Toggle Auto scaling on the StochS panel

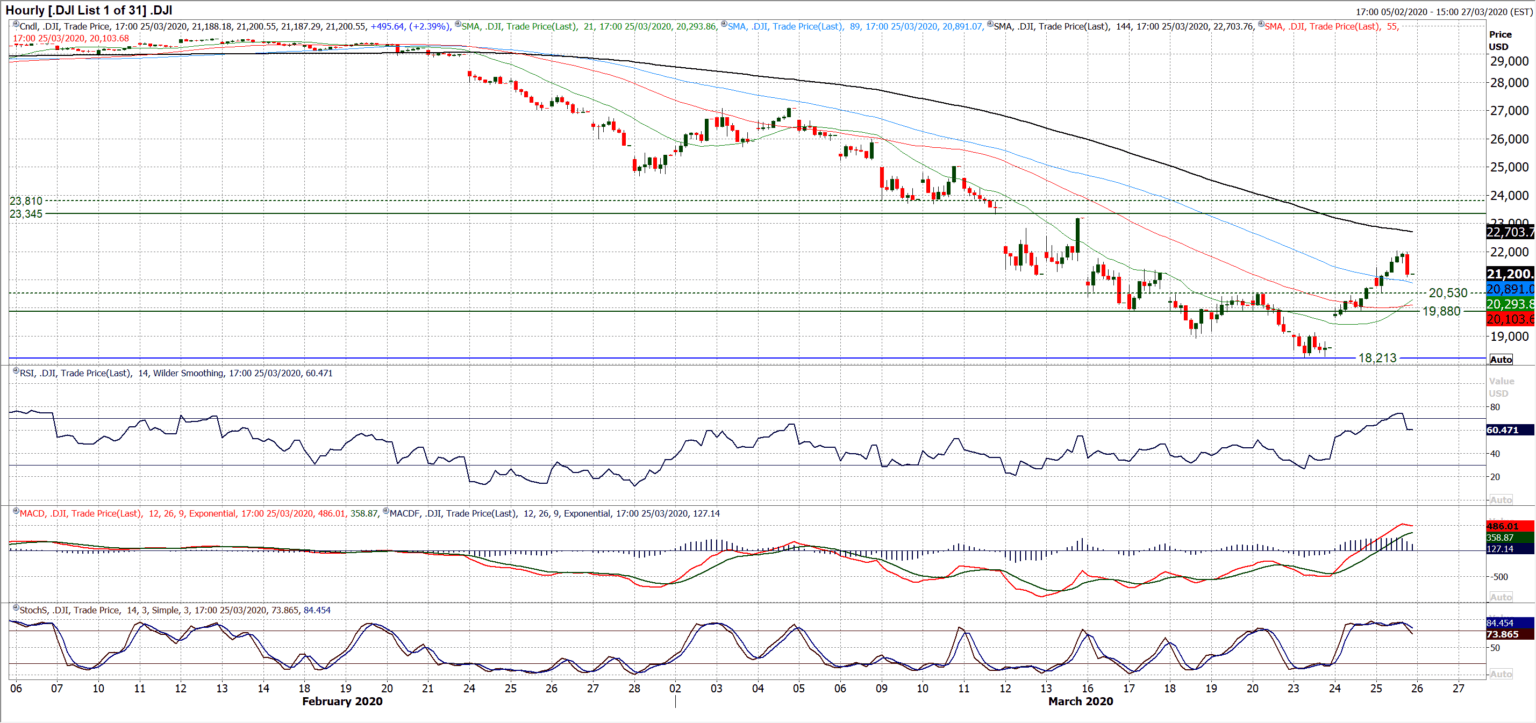(1500, 676)
